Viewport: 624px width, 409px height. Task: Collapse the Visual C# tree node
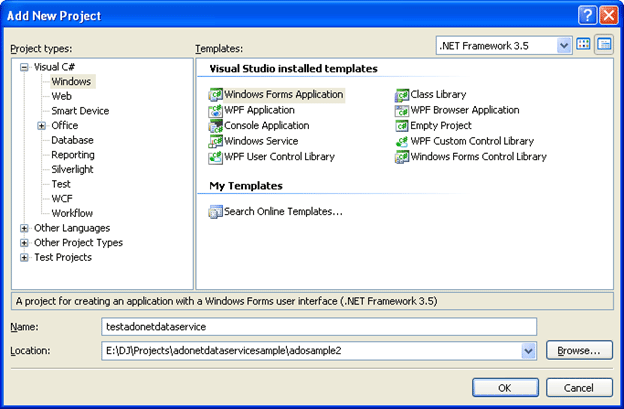(x=24, y=66)
